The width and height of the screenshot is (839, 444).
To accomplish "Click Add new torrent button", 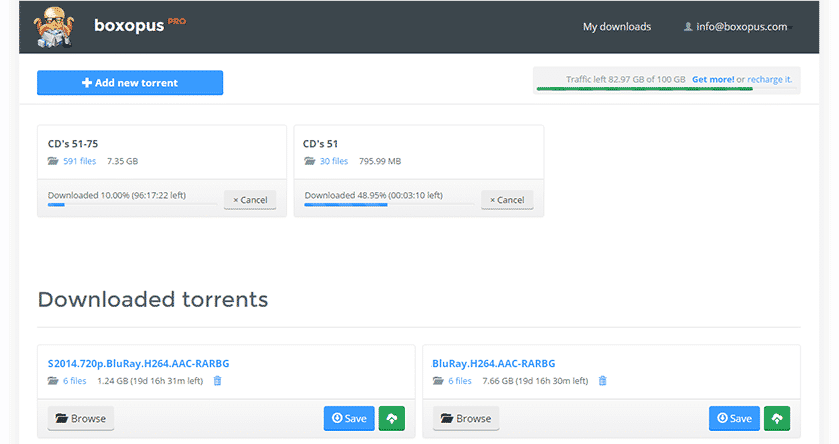I will tap(130, 82).
